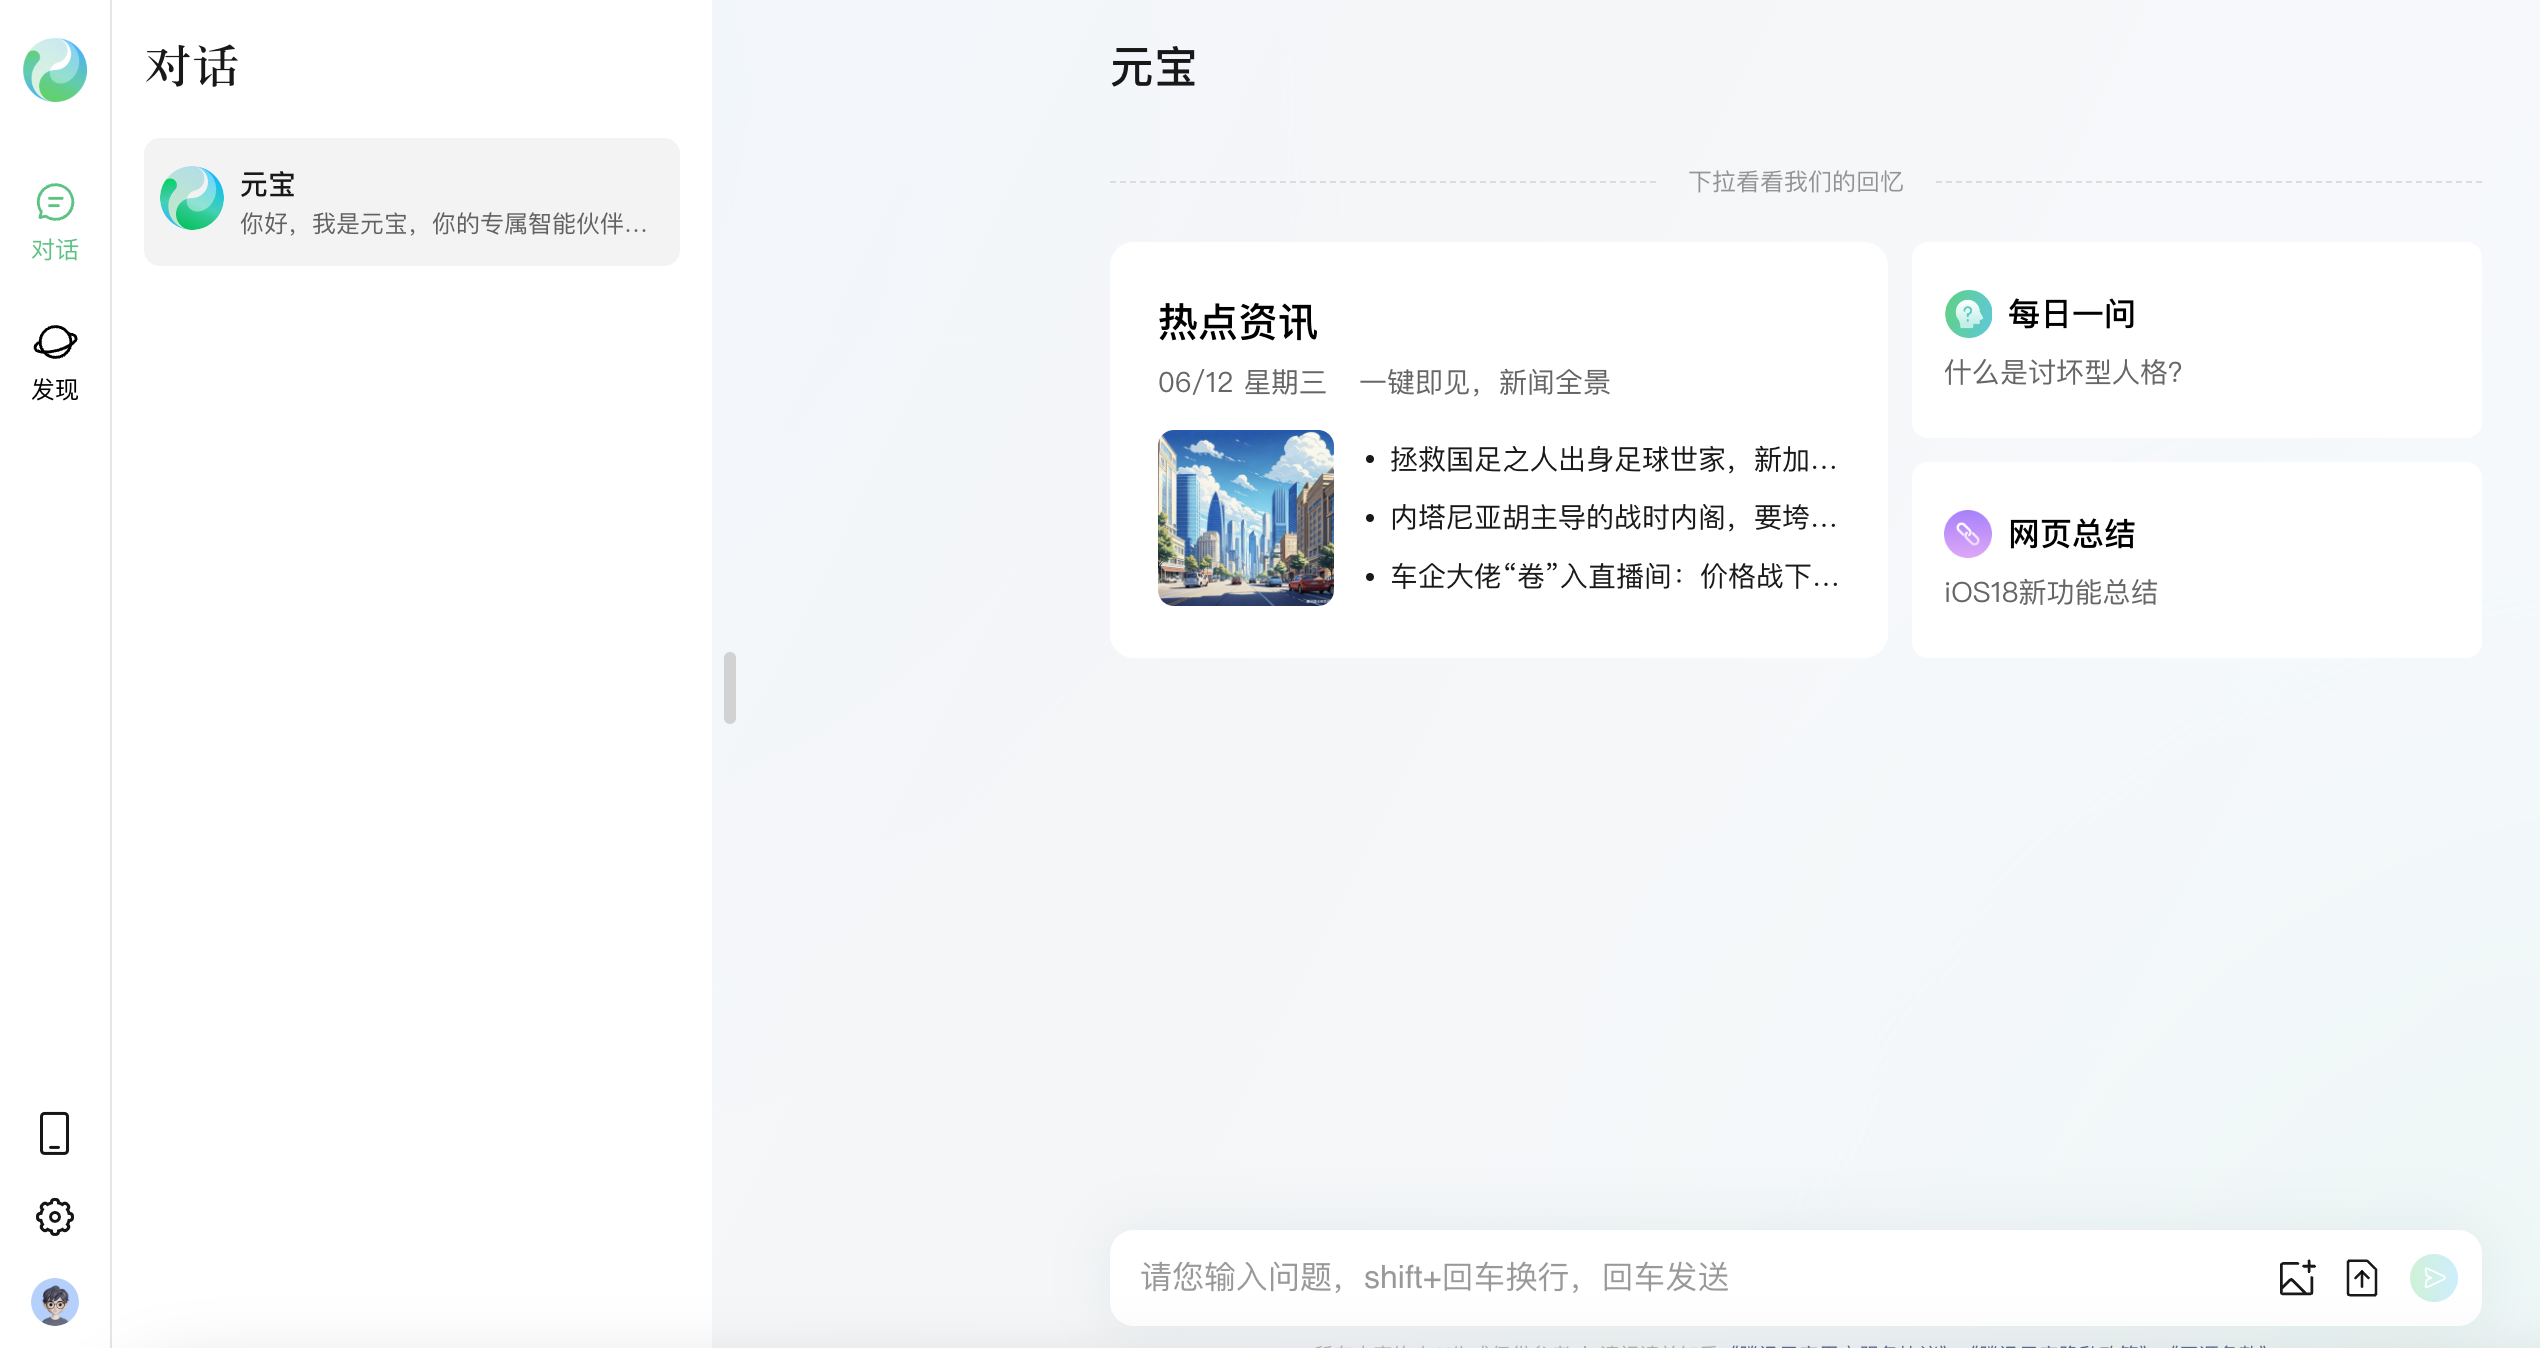Open the 拯救国足之人 news item
This screenshot has width=2540, height=1348.
1610,460
